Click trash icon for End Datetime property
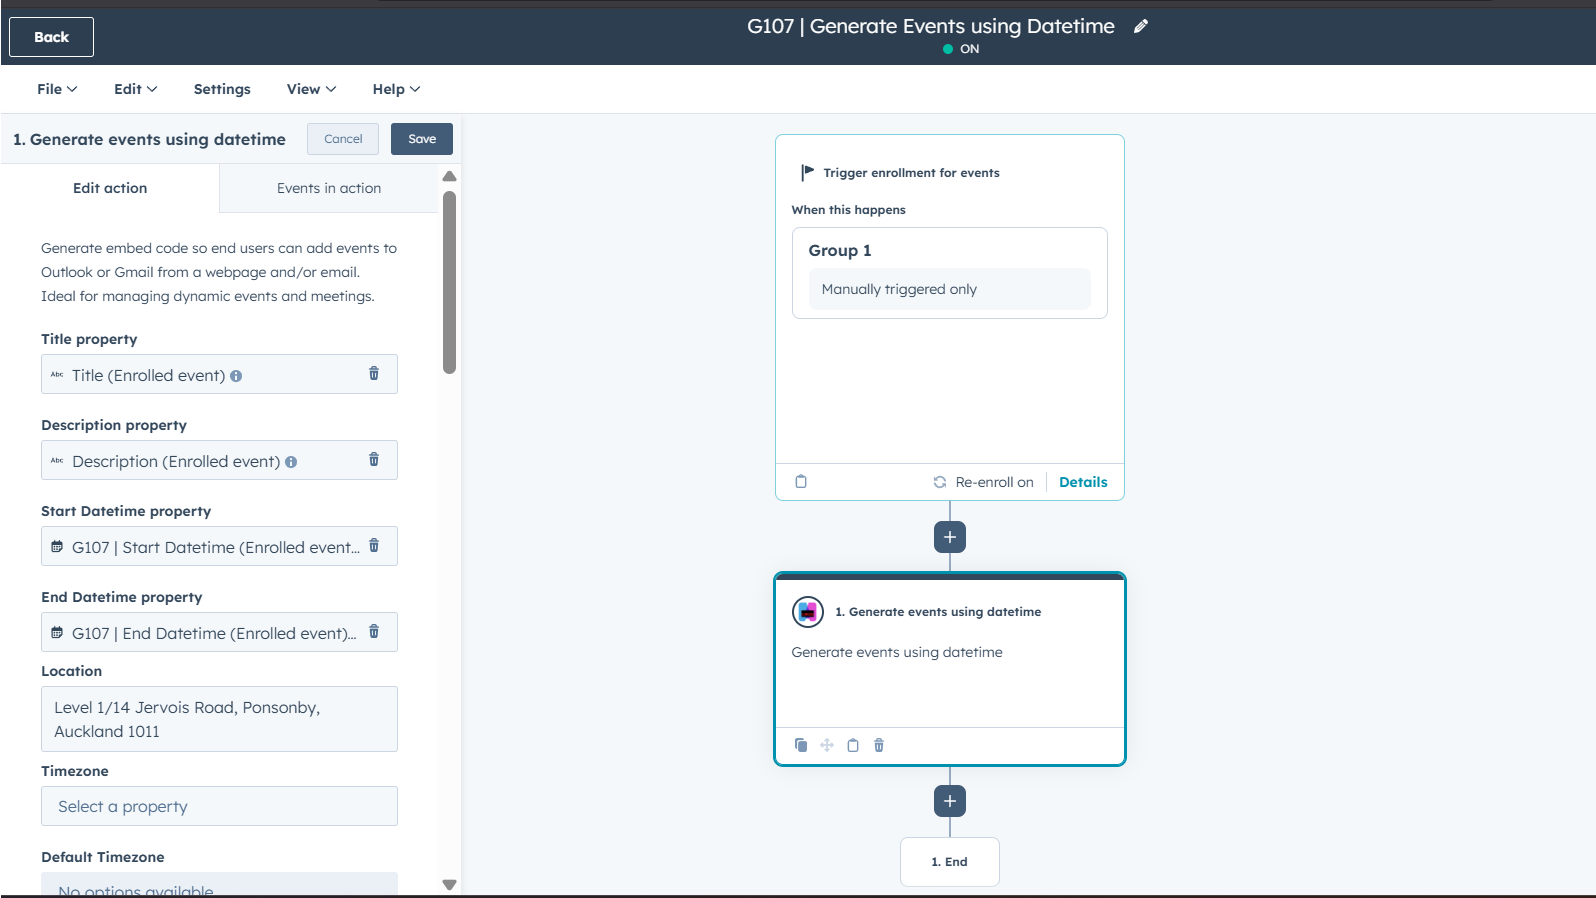Image resolution: width=1596 pixels, height=898 pixels. [x=374, y=631]
